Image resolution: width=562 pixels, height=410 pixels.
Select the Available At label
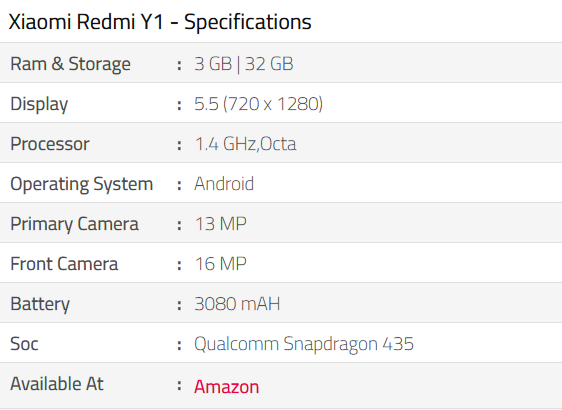point(57,384)
